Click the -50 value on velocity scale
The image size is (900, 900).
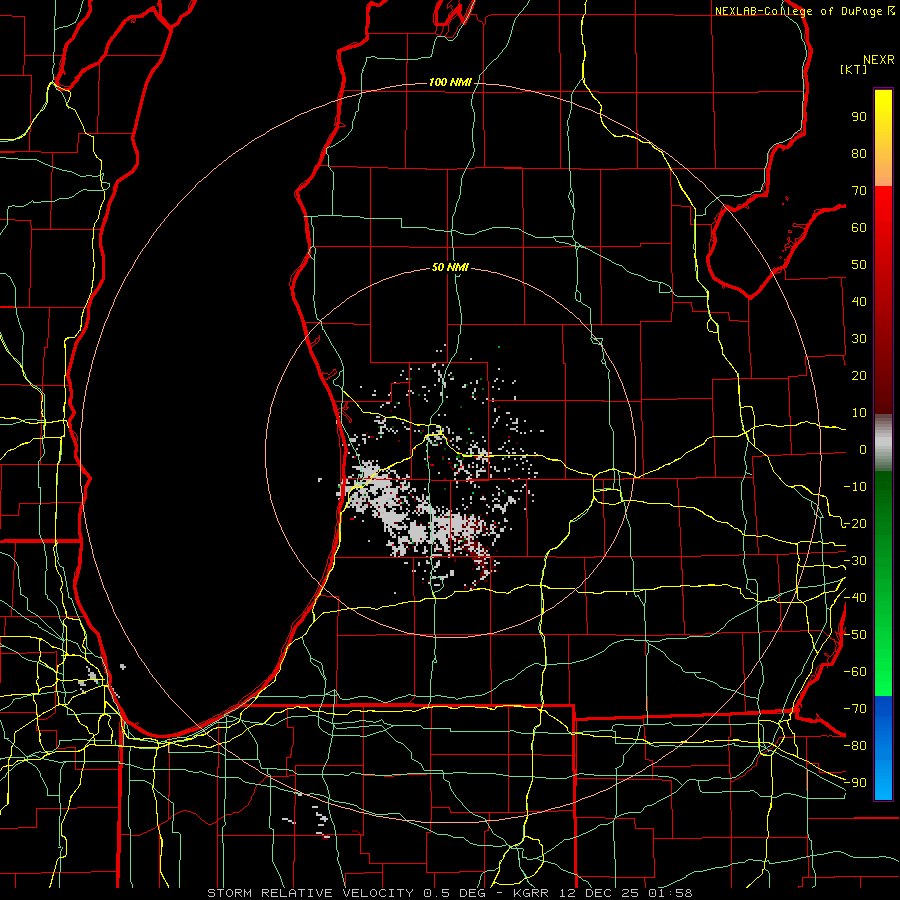click(x=855, y=635)
